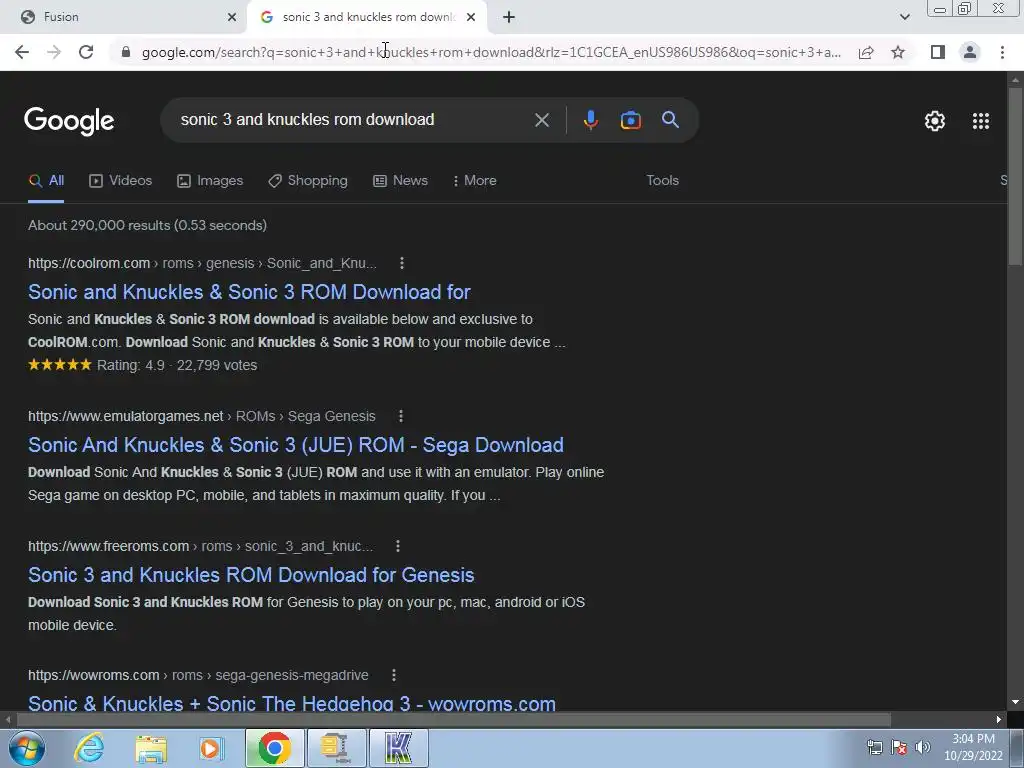Click the volume speaker tray icon
The image size is (1024, 768).
[923, 747]
